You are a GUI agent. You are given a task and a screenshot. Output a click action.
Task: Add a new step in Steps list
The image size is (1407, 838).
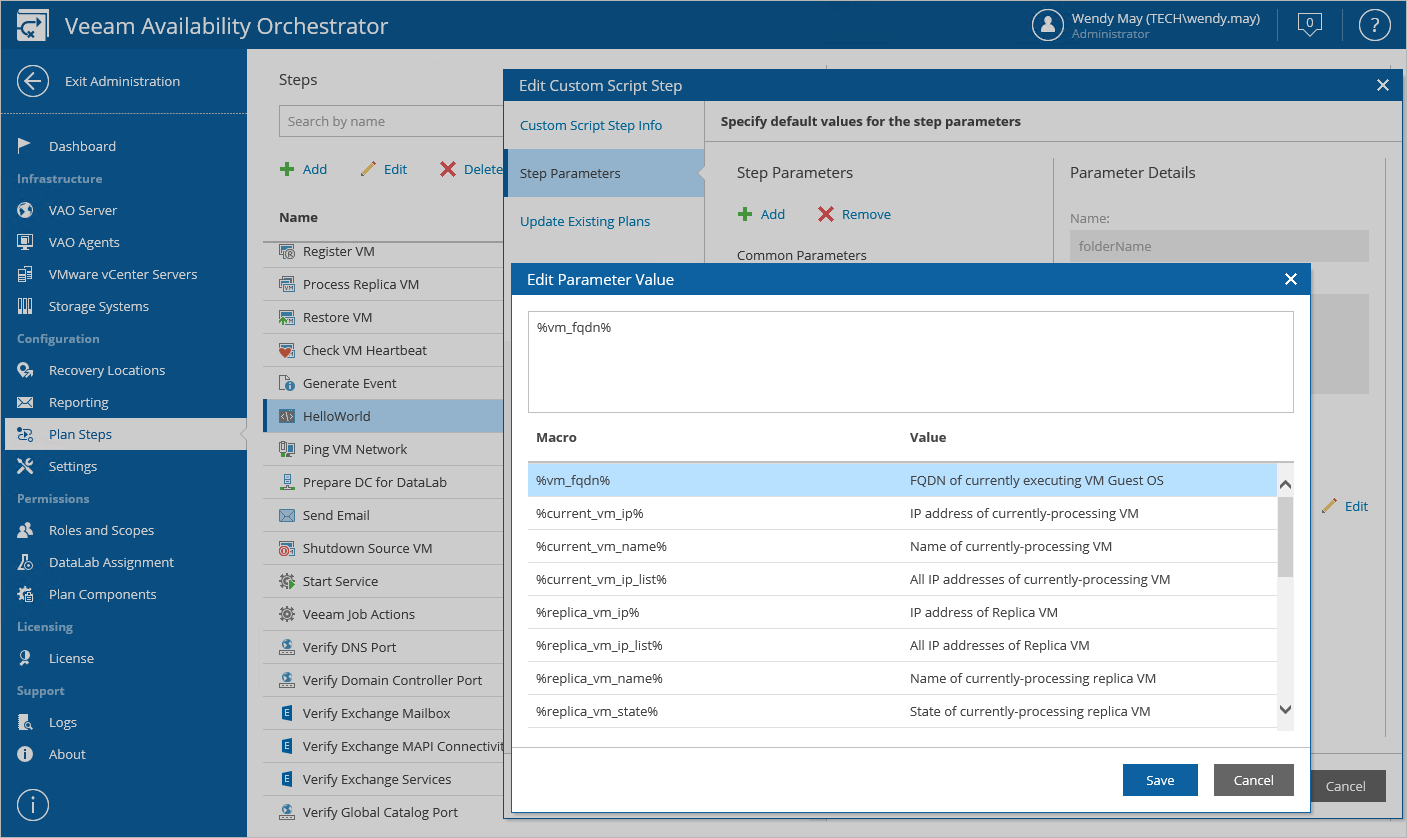[x=303, y=169]
